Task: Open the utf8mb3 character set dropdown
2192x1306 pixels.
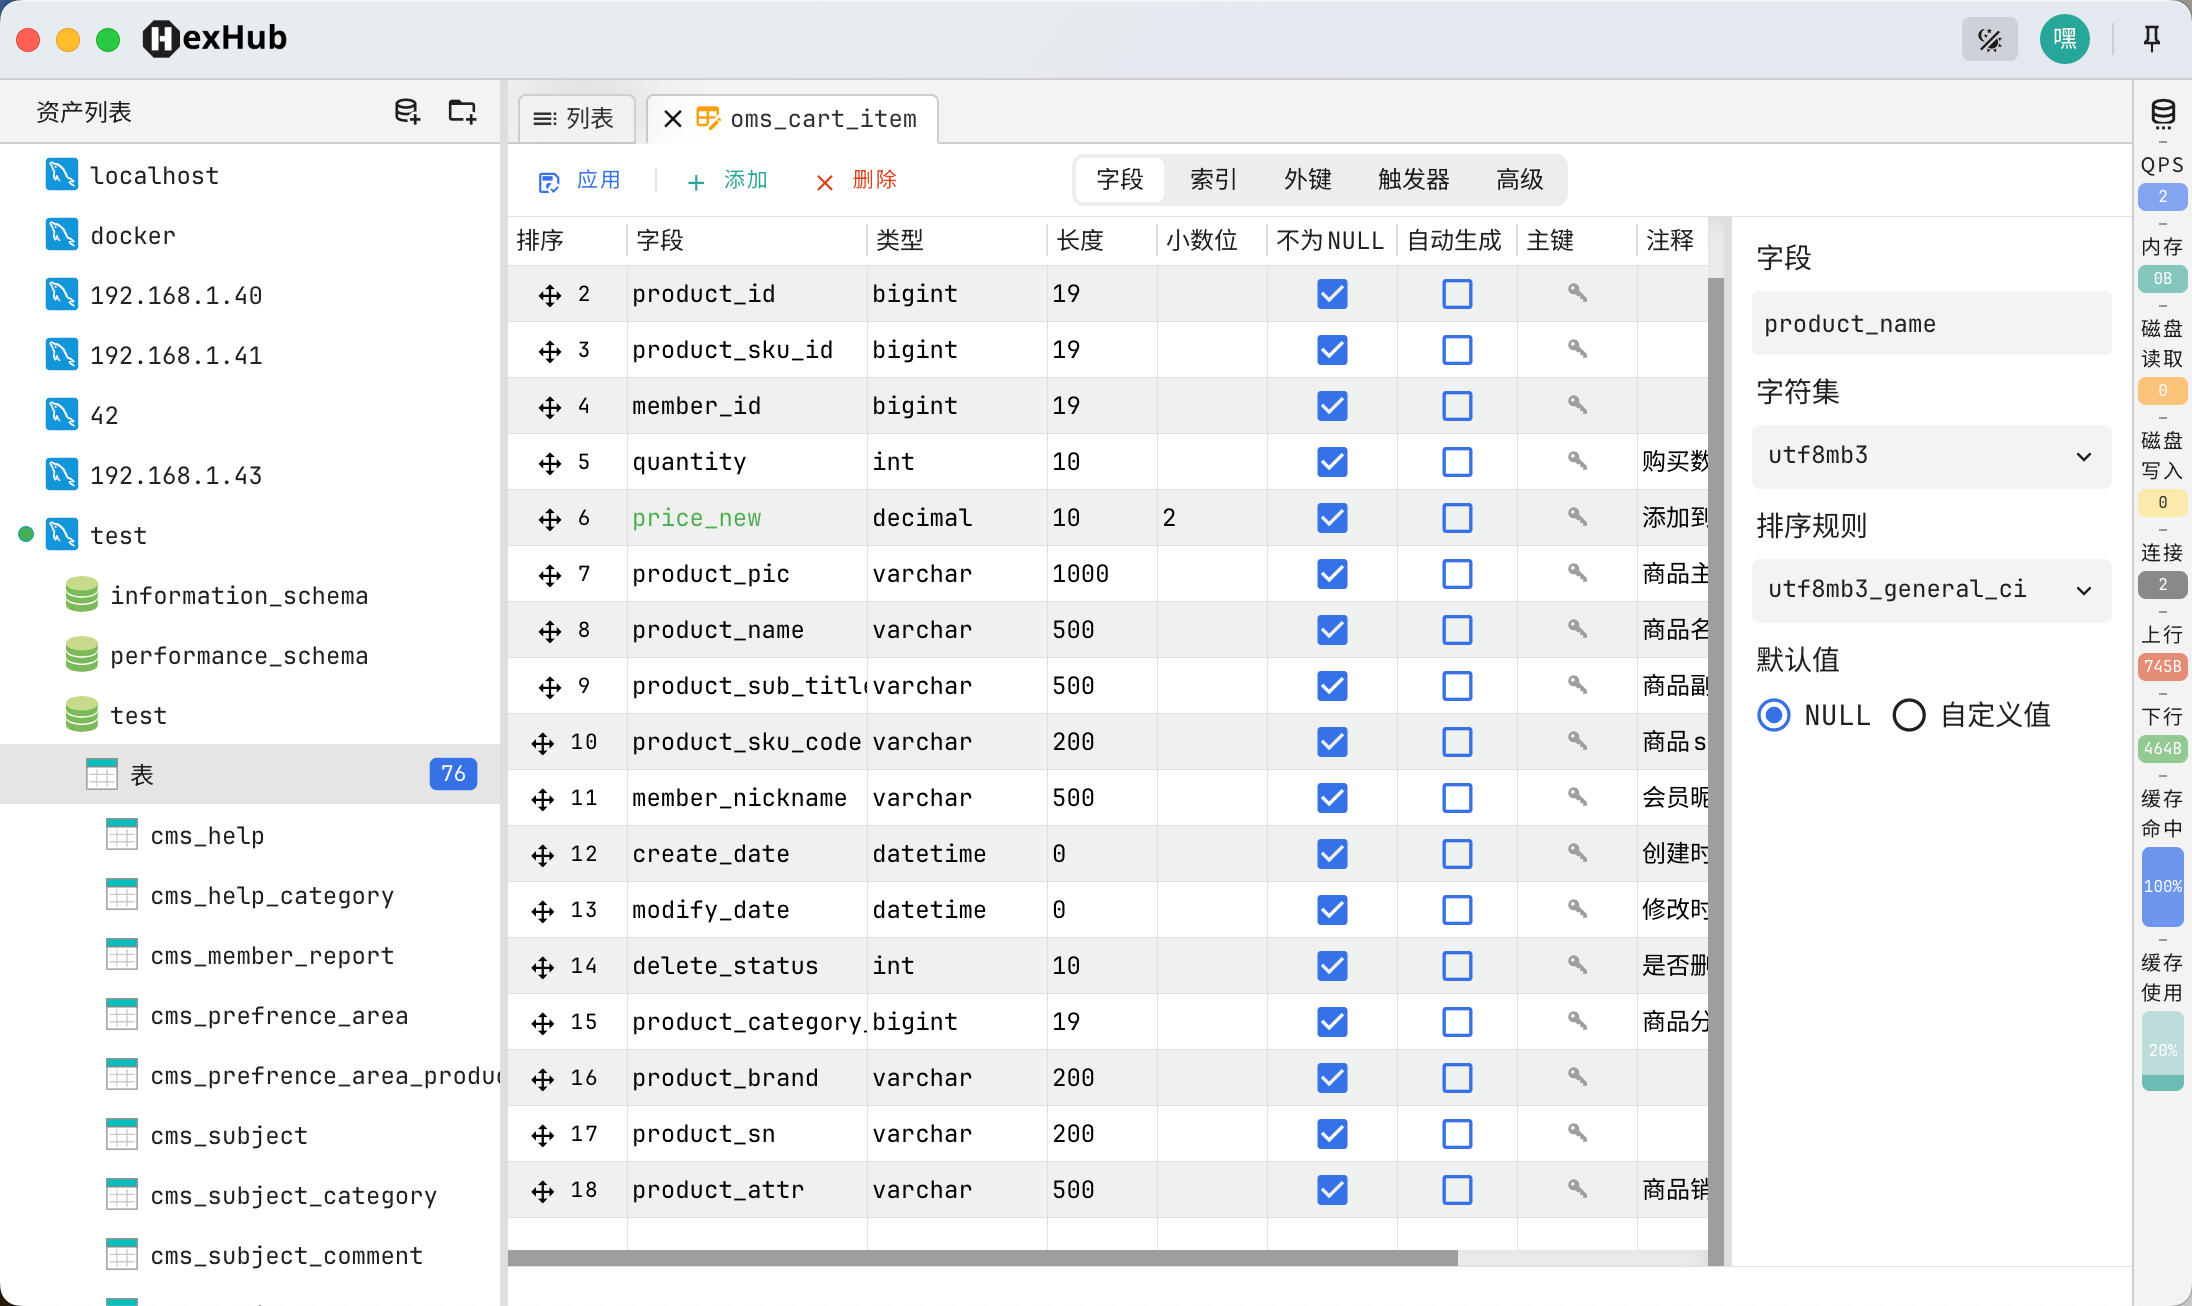Action: (x=1930, y=456)
